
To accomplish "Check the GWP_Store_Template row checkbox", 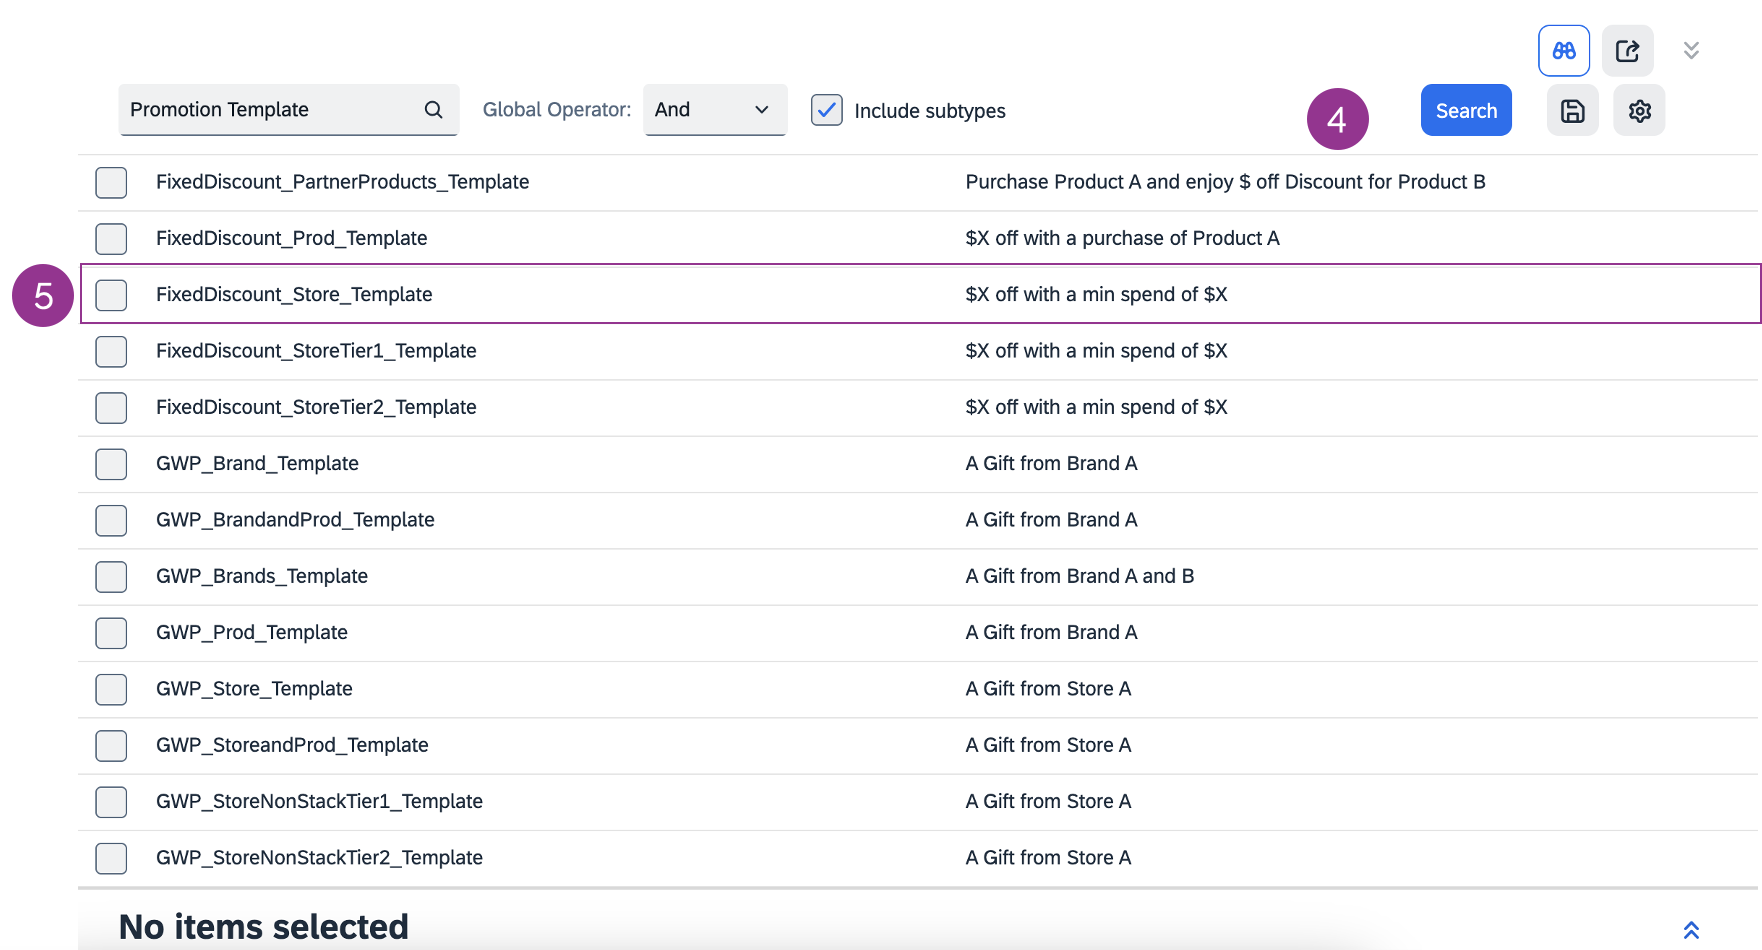I will coord(111,689).
